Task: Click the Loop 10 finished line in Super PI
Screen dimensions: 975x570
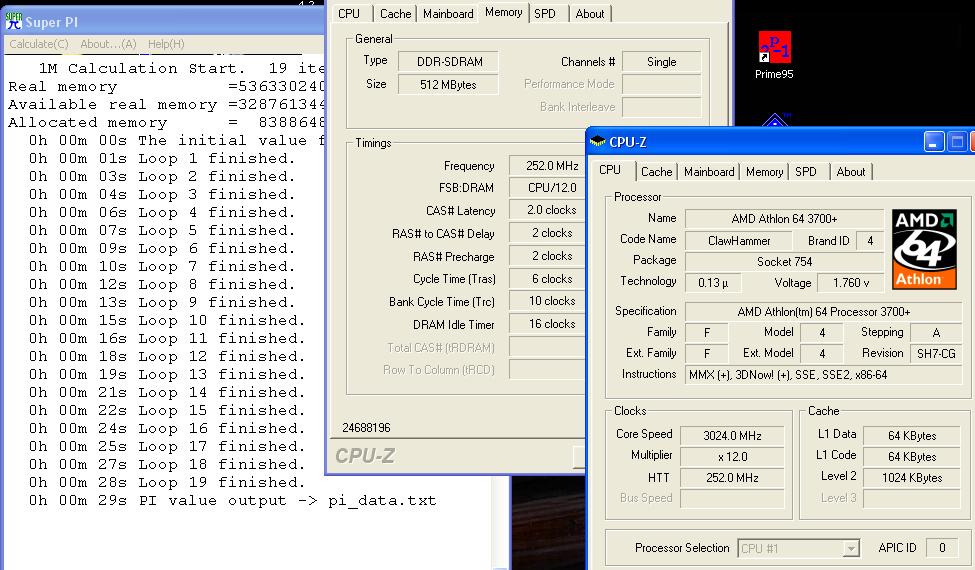Action: 167,320
